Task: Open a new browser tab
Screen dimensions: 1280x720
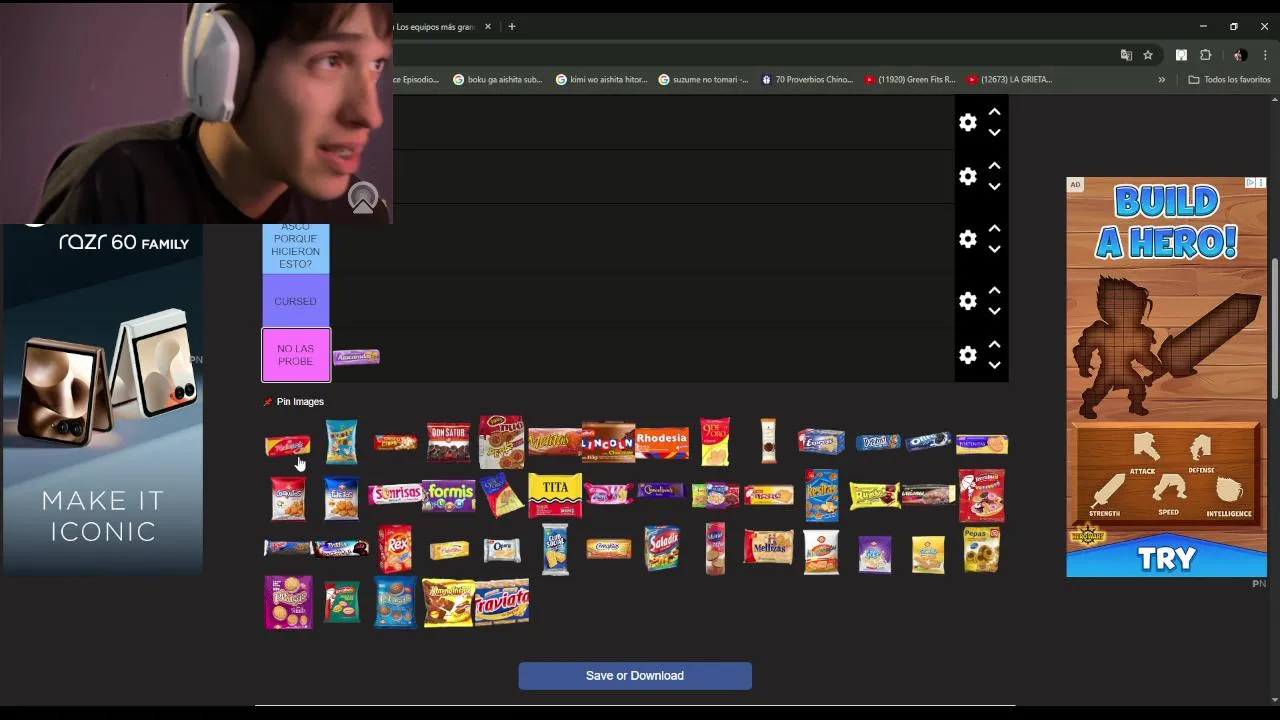Action: click(x=512, y=27)
